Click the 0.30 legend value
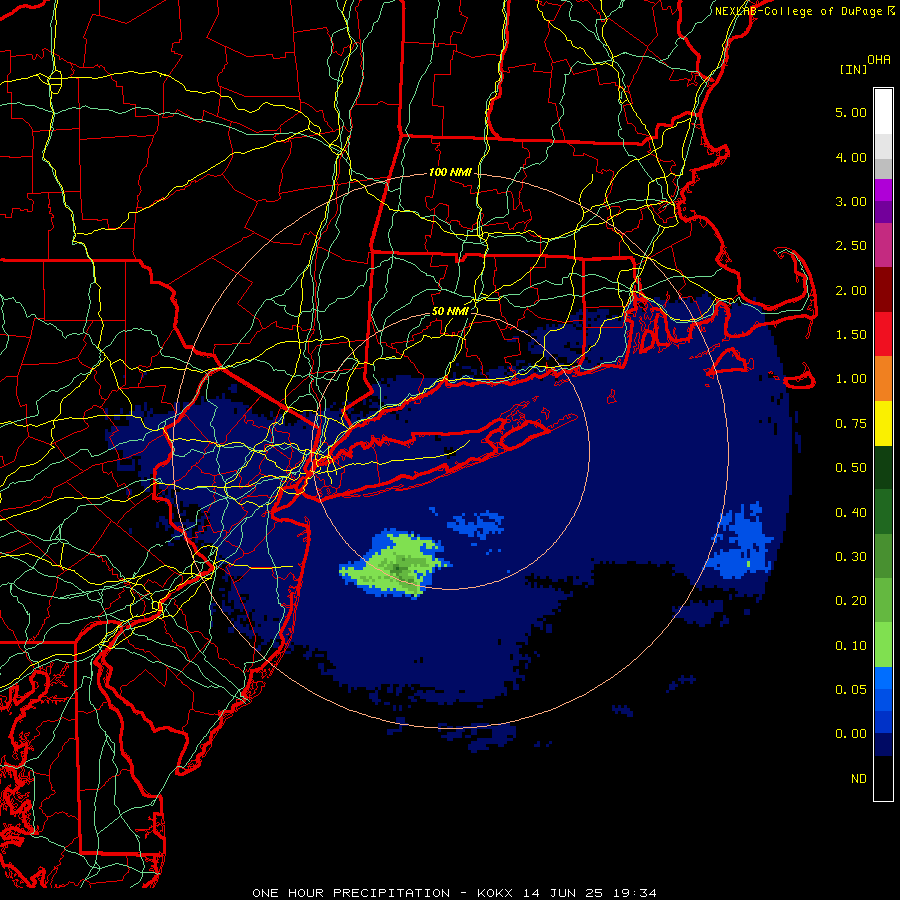 (851, 557)
